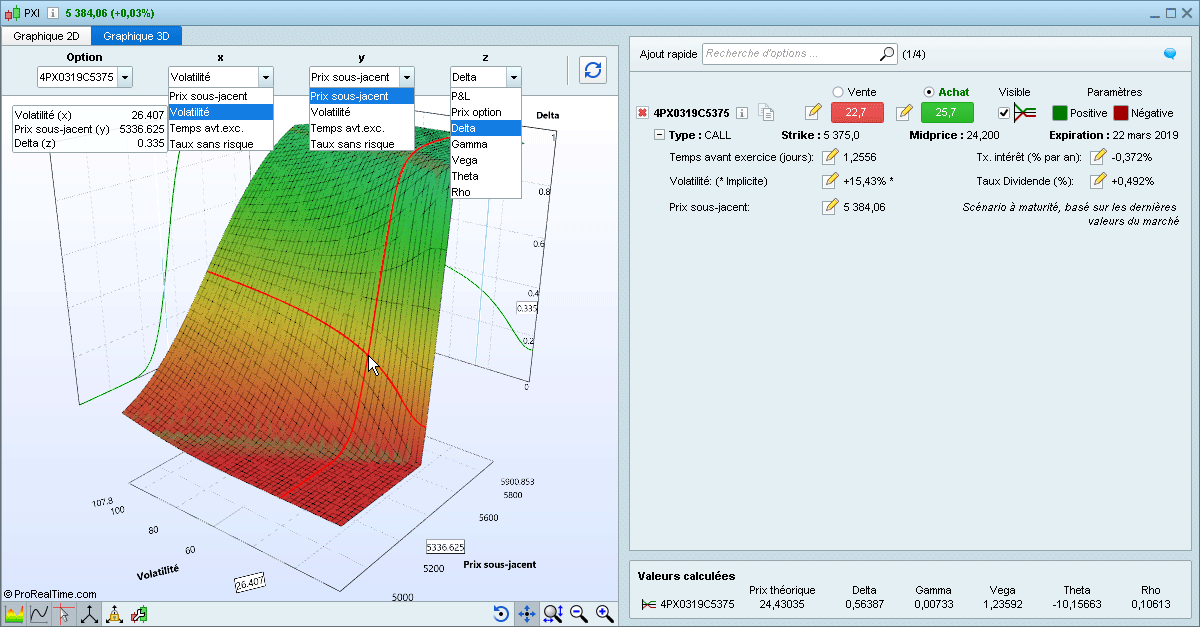Open the option selector dropdown 4PX0319C5375

[124, 77]
